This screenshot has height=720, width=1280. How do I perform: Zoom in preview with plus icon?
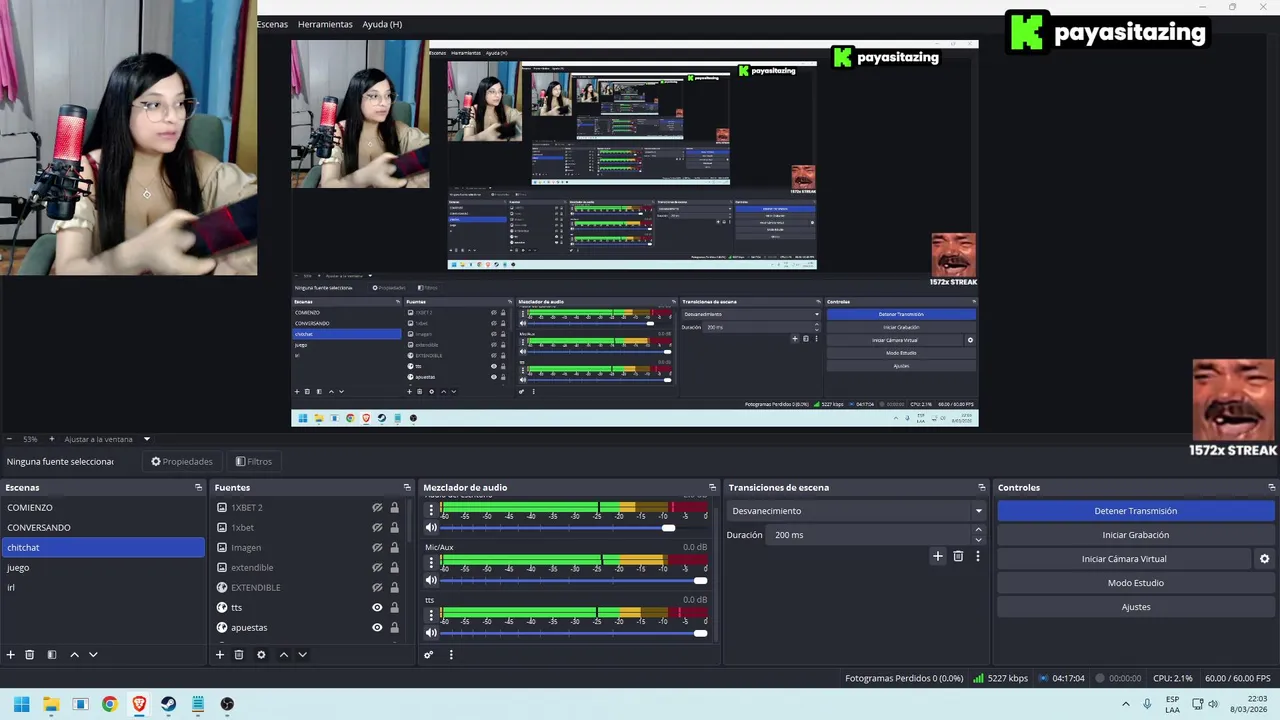point(52,439)
